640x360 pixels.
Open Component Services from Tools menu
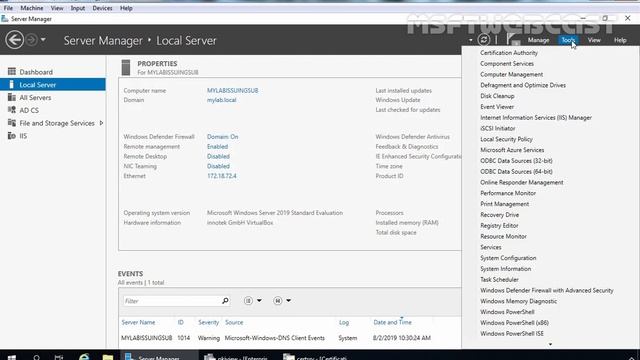click(507, 64)
